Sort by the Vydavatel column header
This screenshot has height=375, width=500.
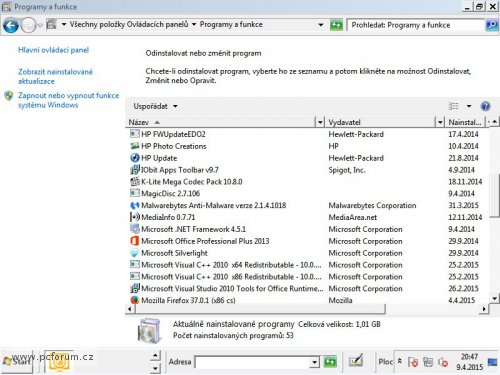pos(381,122)
